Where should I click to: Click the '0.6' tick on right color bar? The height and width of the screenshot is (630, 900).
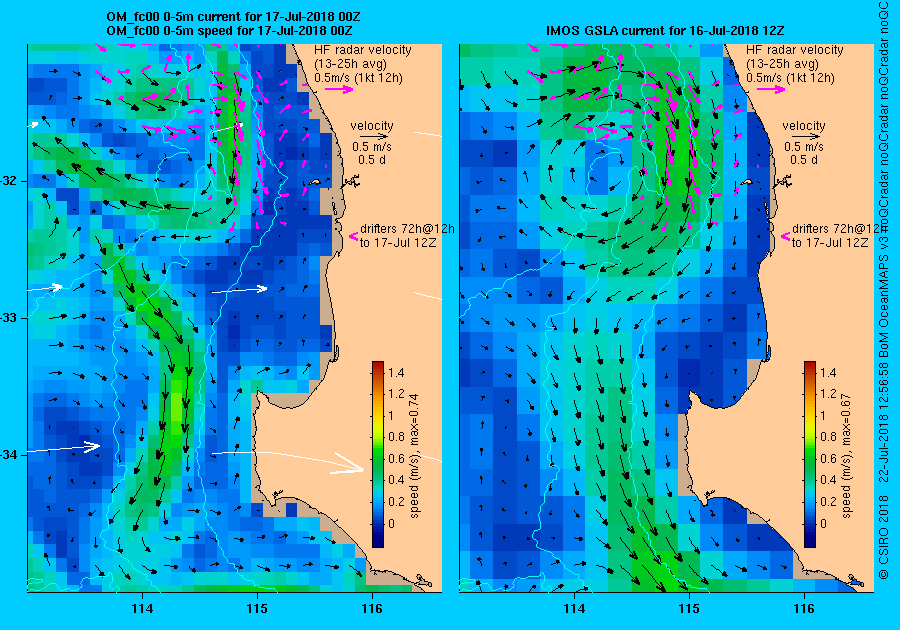point(828,459)
